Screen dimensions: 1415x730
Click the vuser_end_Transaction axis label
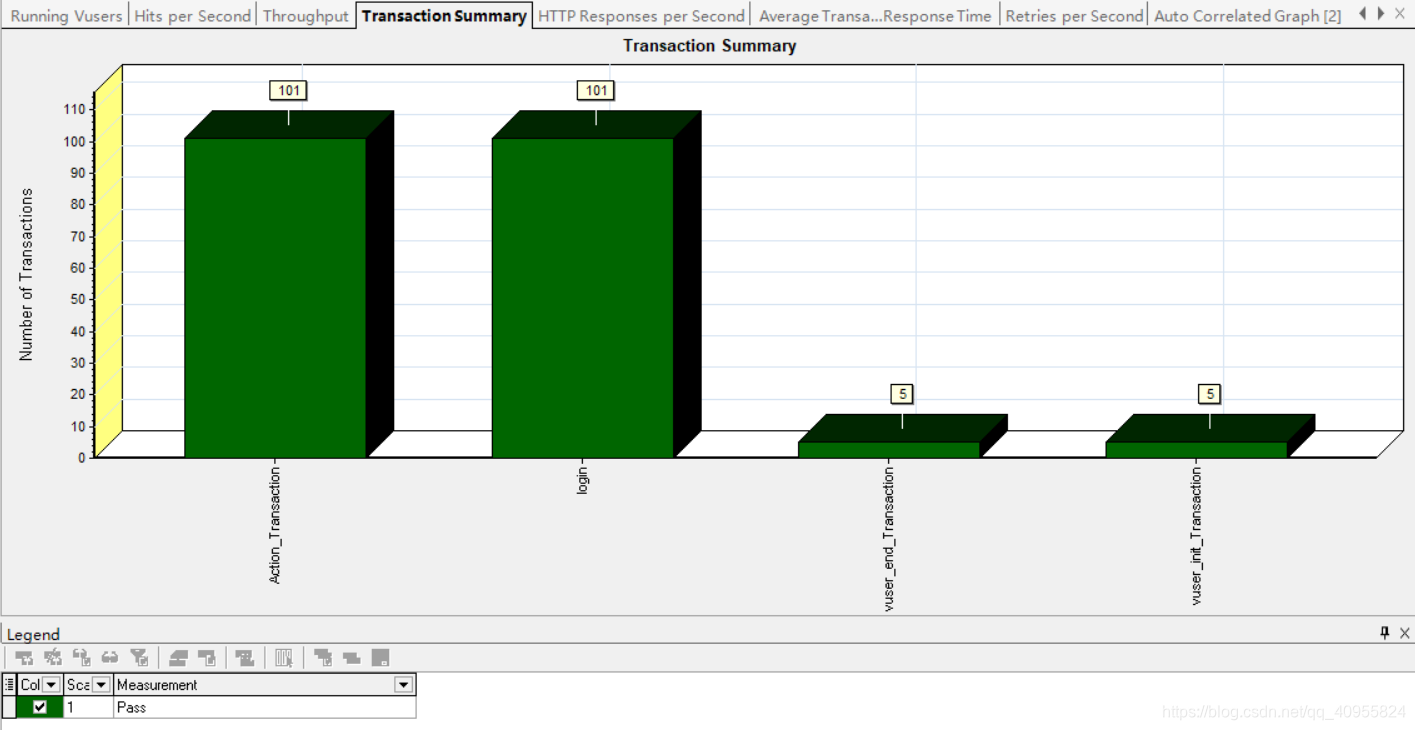[x=889, y=540]
